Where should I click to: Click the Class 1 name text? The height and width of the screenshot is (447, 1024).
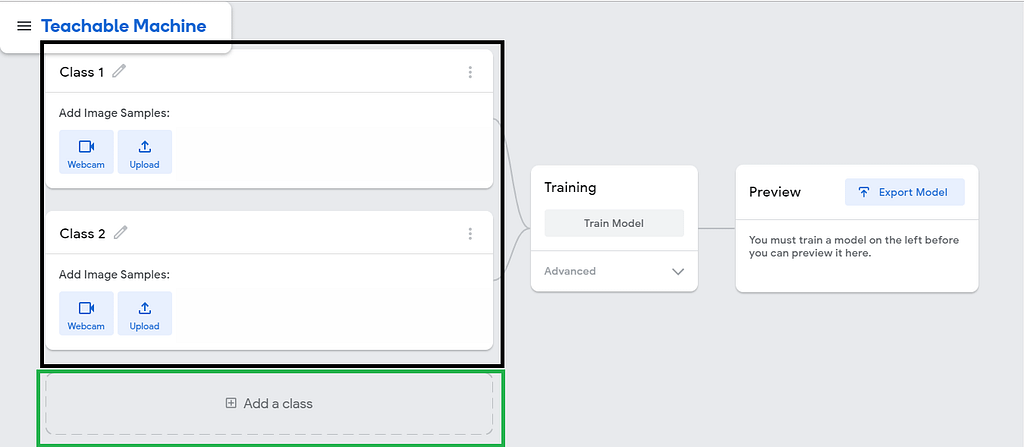pyautogui.click(x=82, y=72)
